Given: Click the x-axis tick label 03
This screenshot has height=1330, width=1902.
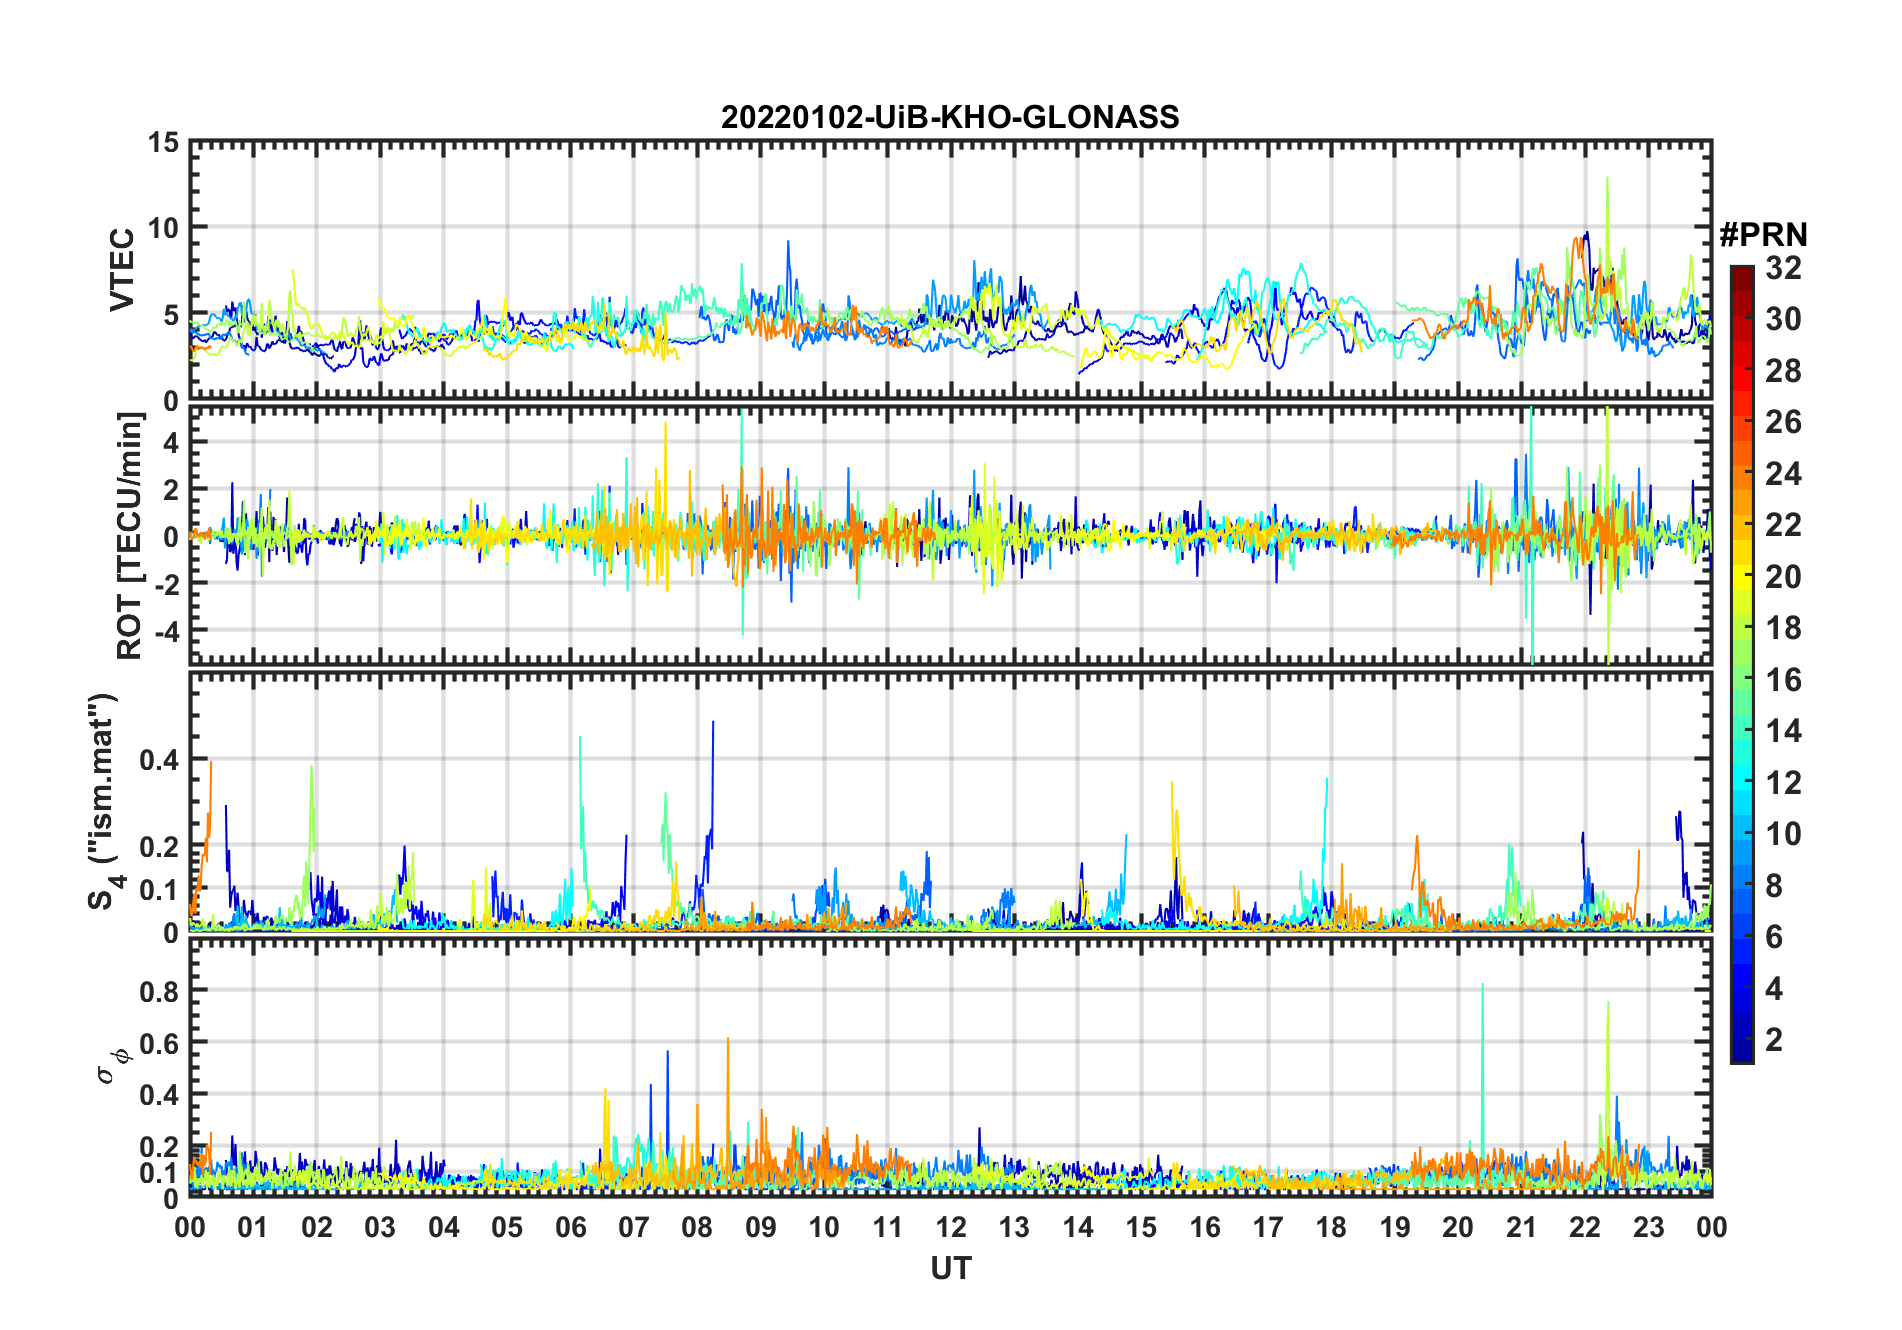Looking at the screenshot, I should [380, 1227].
